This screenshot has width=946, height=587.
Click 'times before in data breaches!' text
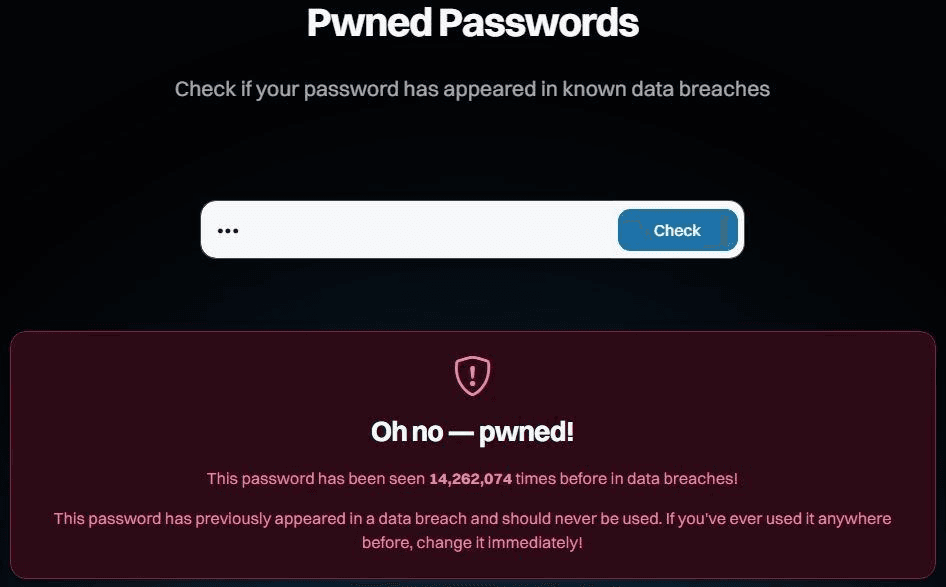coord(627,479)
